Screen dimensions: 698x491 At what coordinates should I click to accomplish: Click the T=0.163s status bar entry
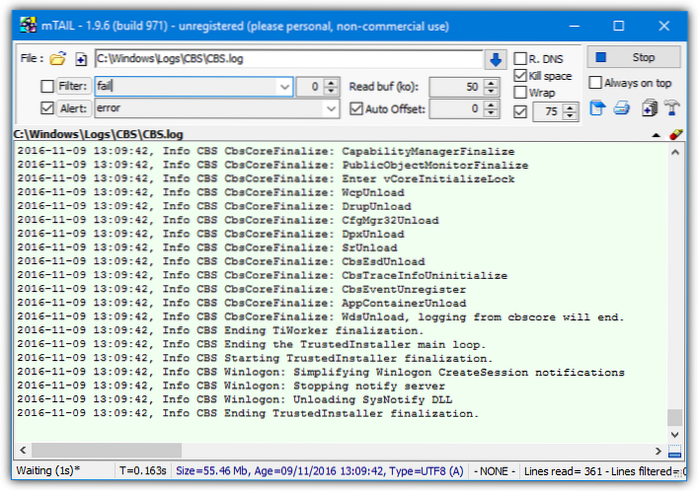click(x=142, y=471)
